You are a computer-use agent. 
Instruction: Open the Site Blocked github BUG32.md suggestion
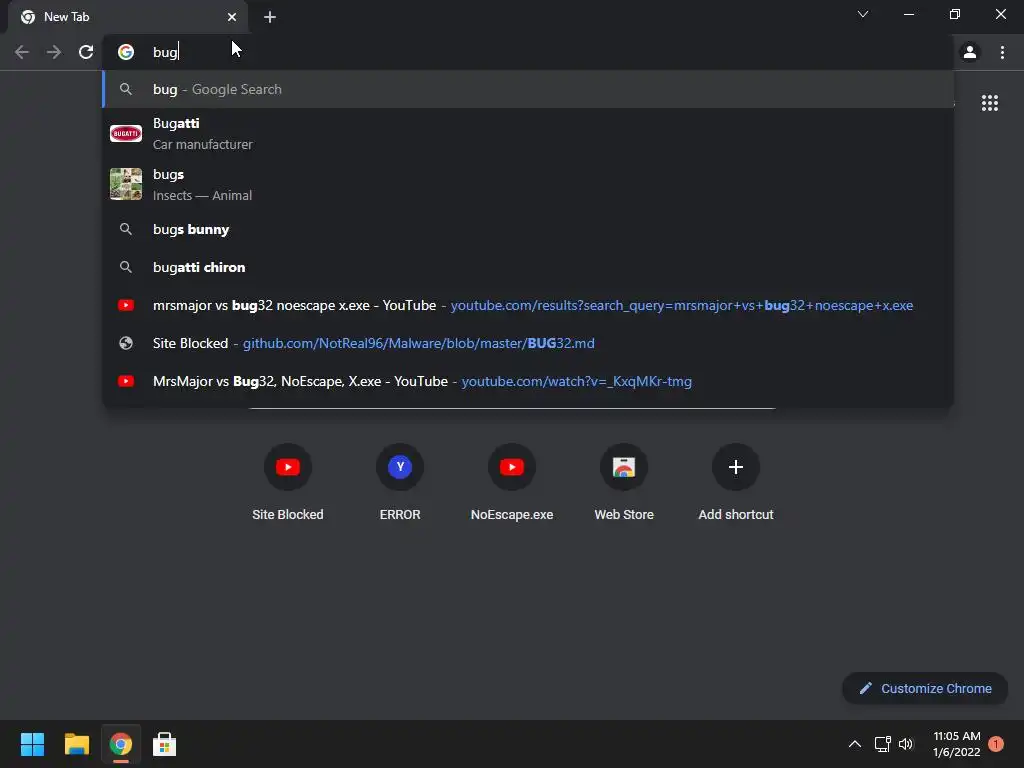point(528,343)
